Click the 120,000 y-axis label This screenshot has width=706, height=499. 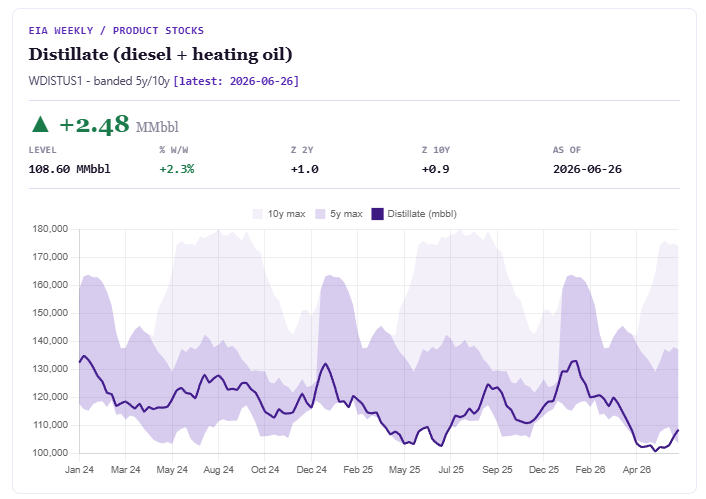point(50,397)
